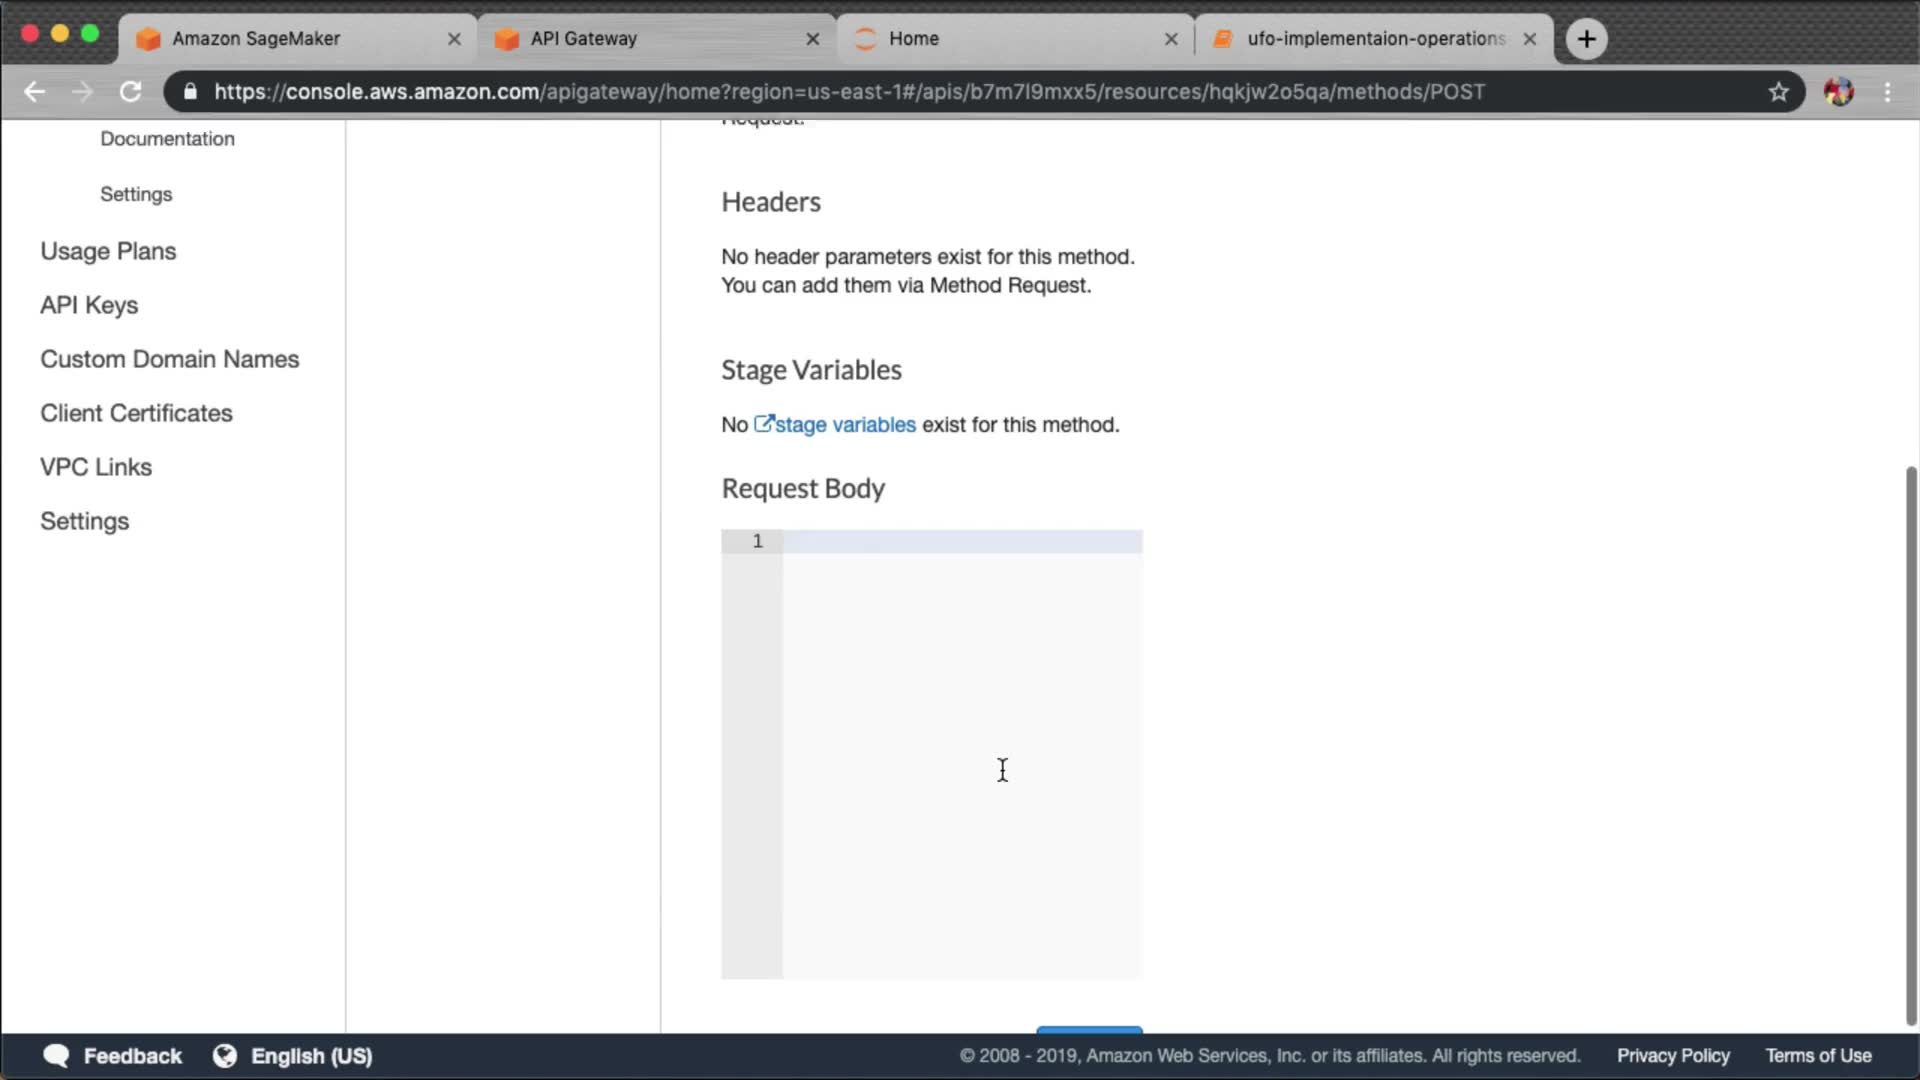Screen dimensions: 1920x1080
Task: Switch to the ufo-implementaion-operations tab
Action: tap(1375, 39)
